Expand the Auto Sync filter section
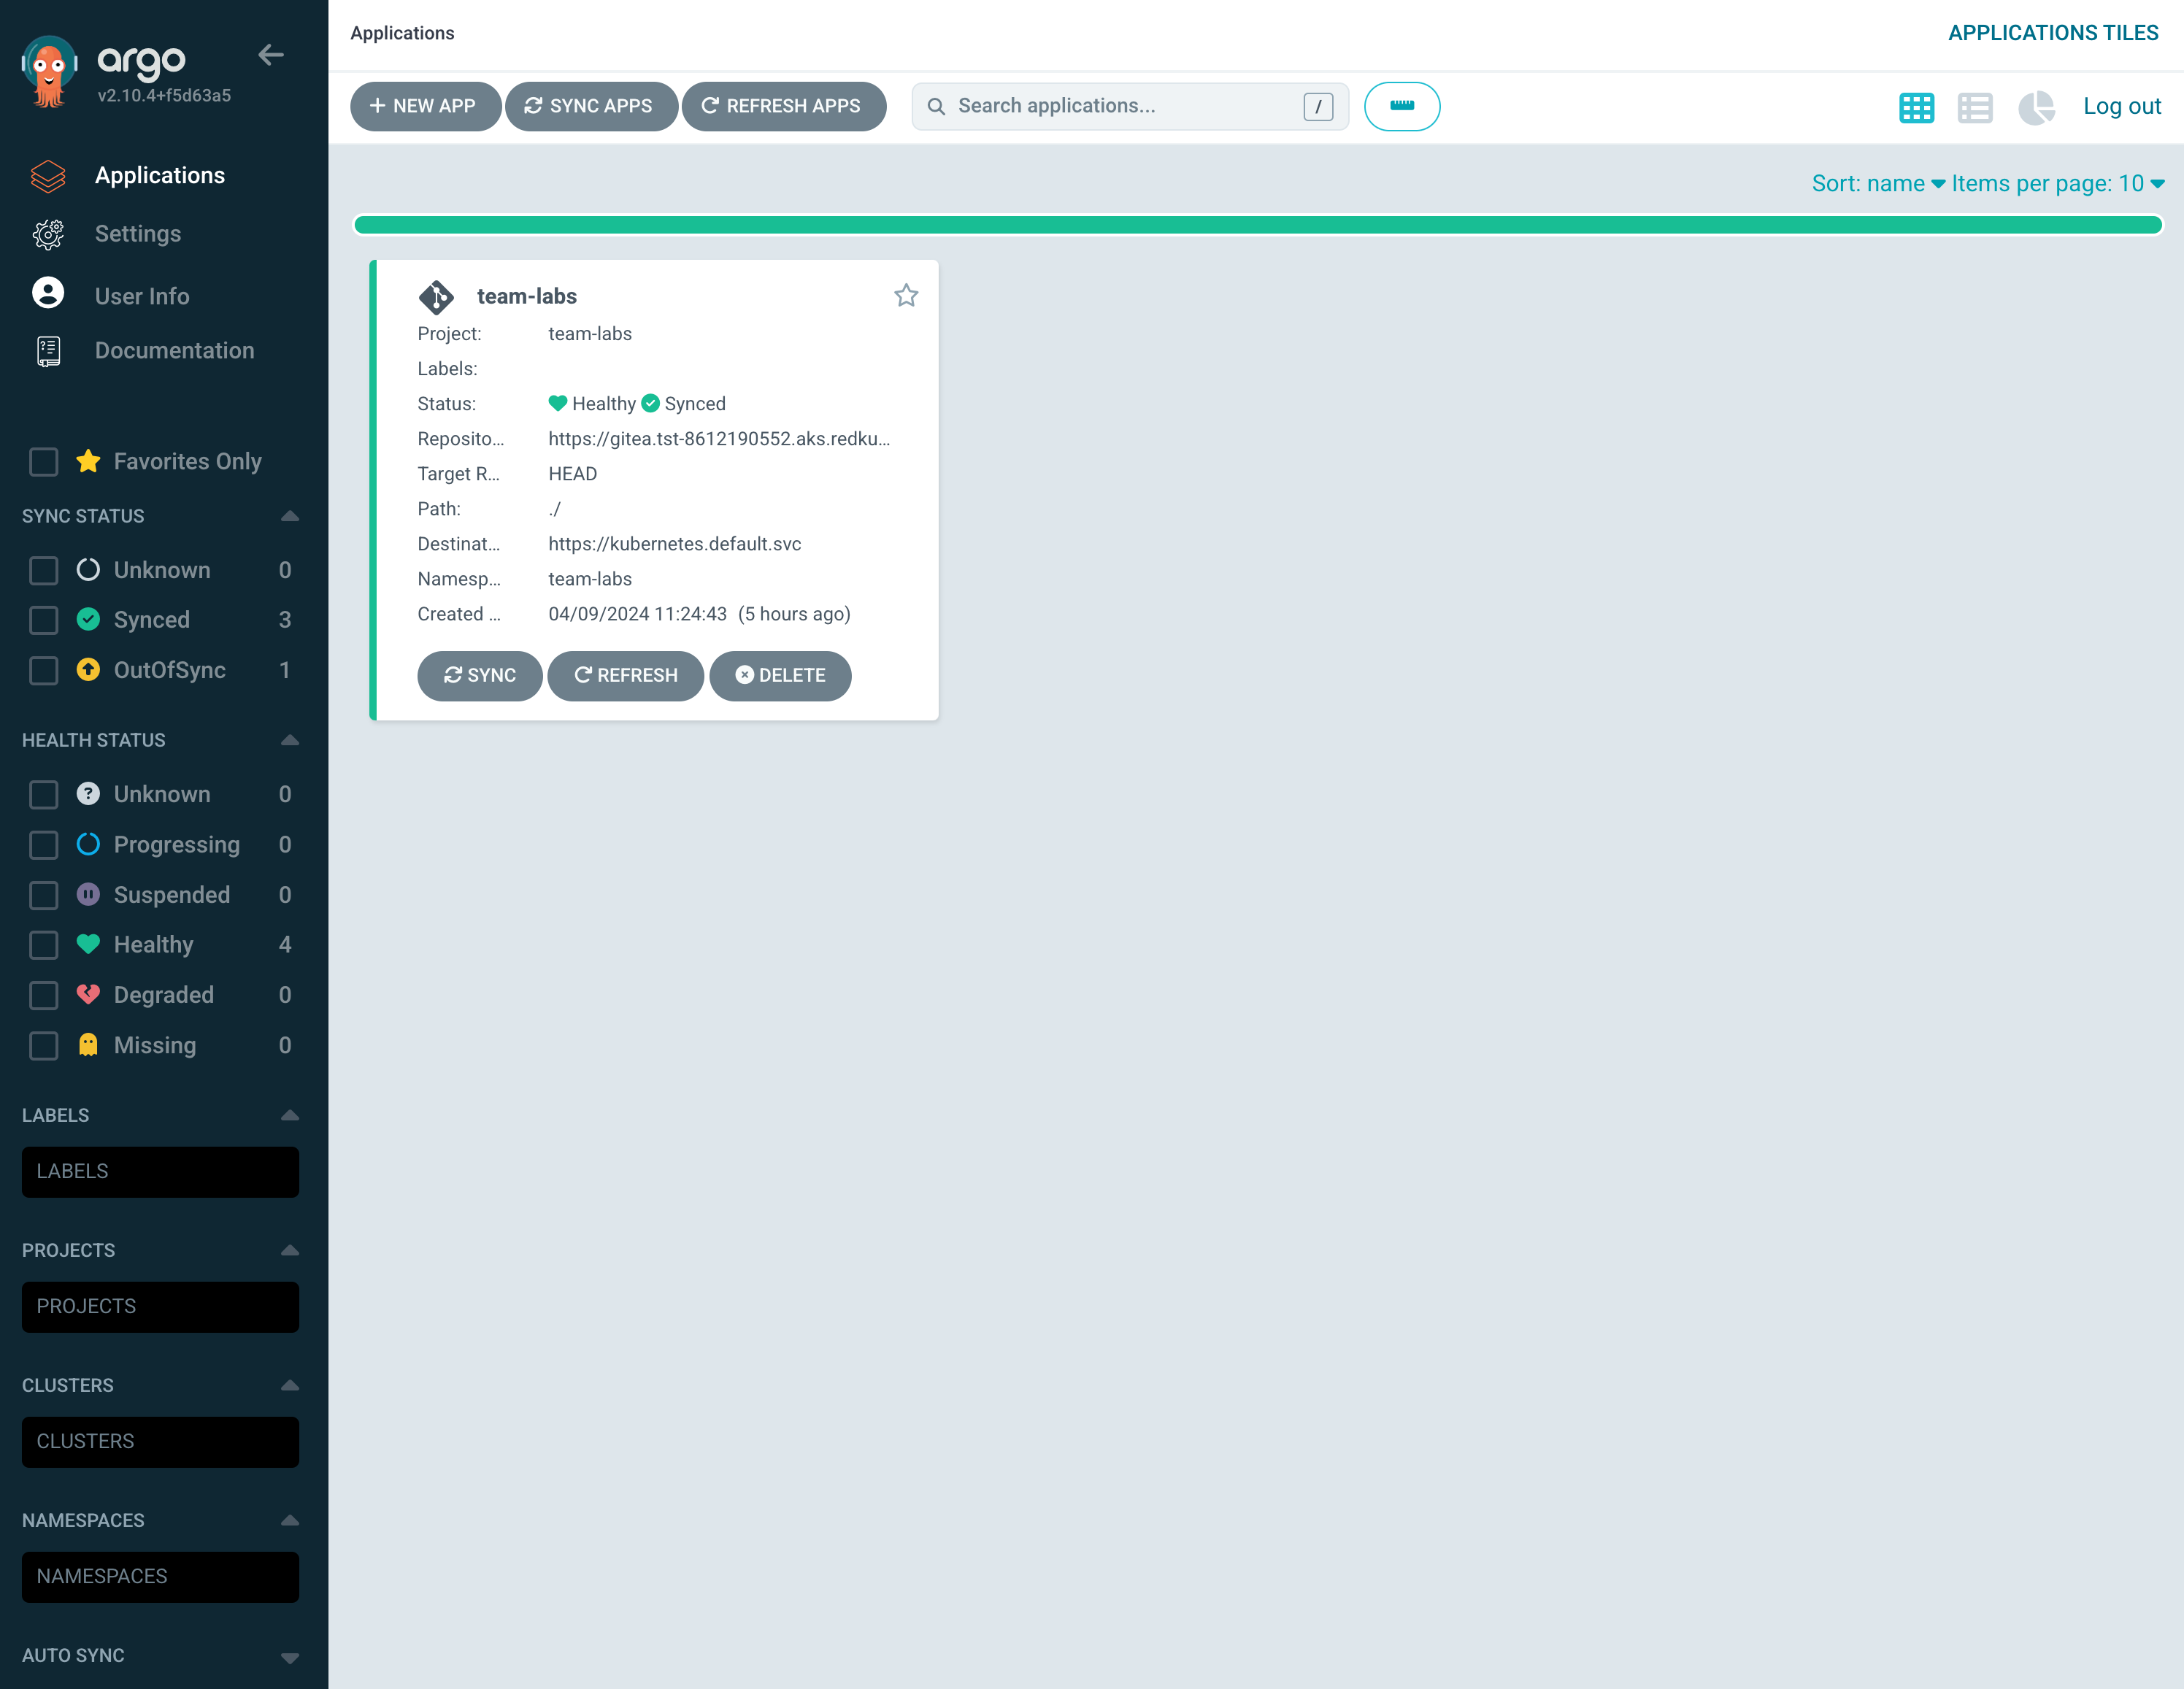Image resolution: width=2184 pixels, height=1689 pixels. (x=289, y=1656)
